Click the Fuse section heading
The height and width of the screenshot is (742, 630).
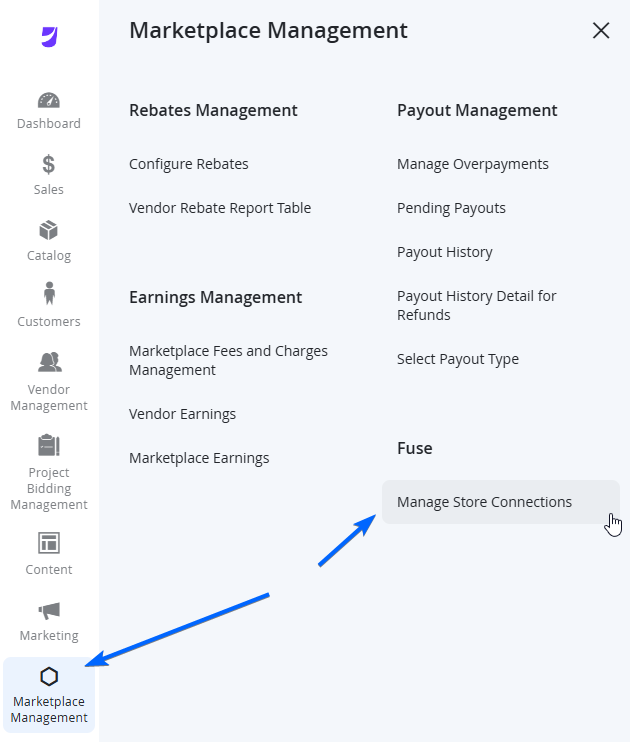point(415,448)
